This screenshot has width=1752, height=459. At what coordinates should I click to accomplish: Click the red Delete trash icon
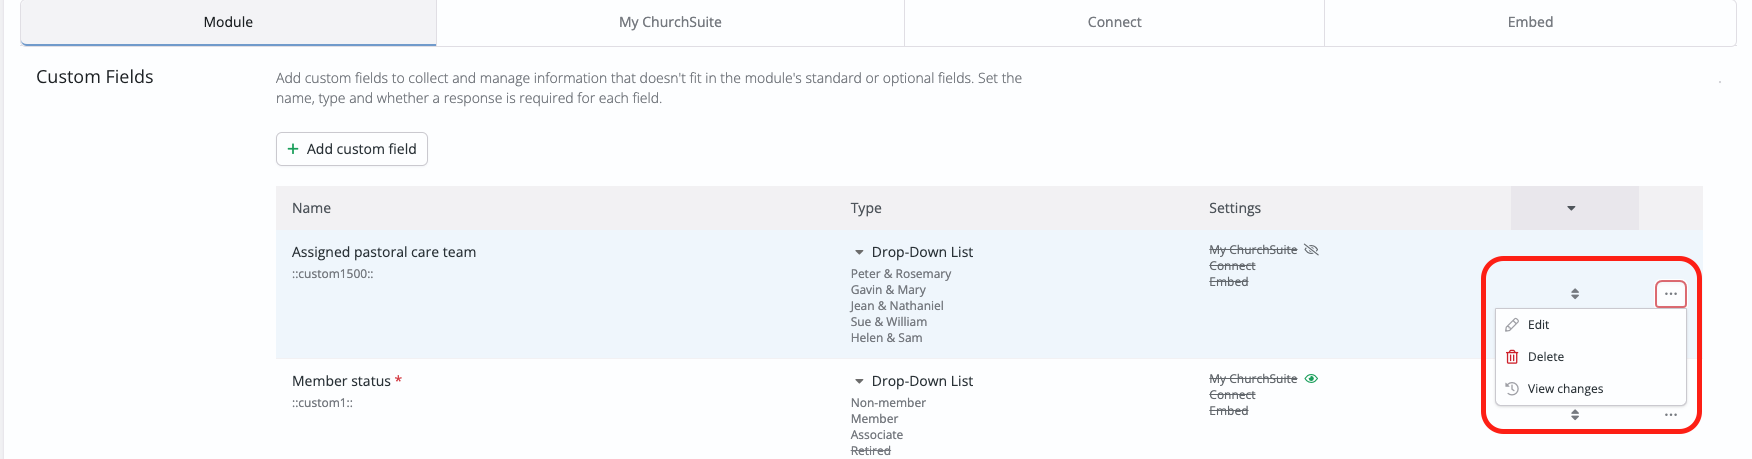[1512, 357]
